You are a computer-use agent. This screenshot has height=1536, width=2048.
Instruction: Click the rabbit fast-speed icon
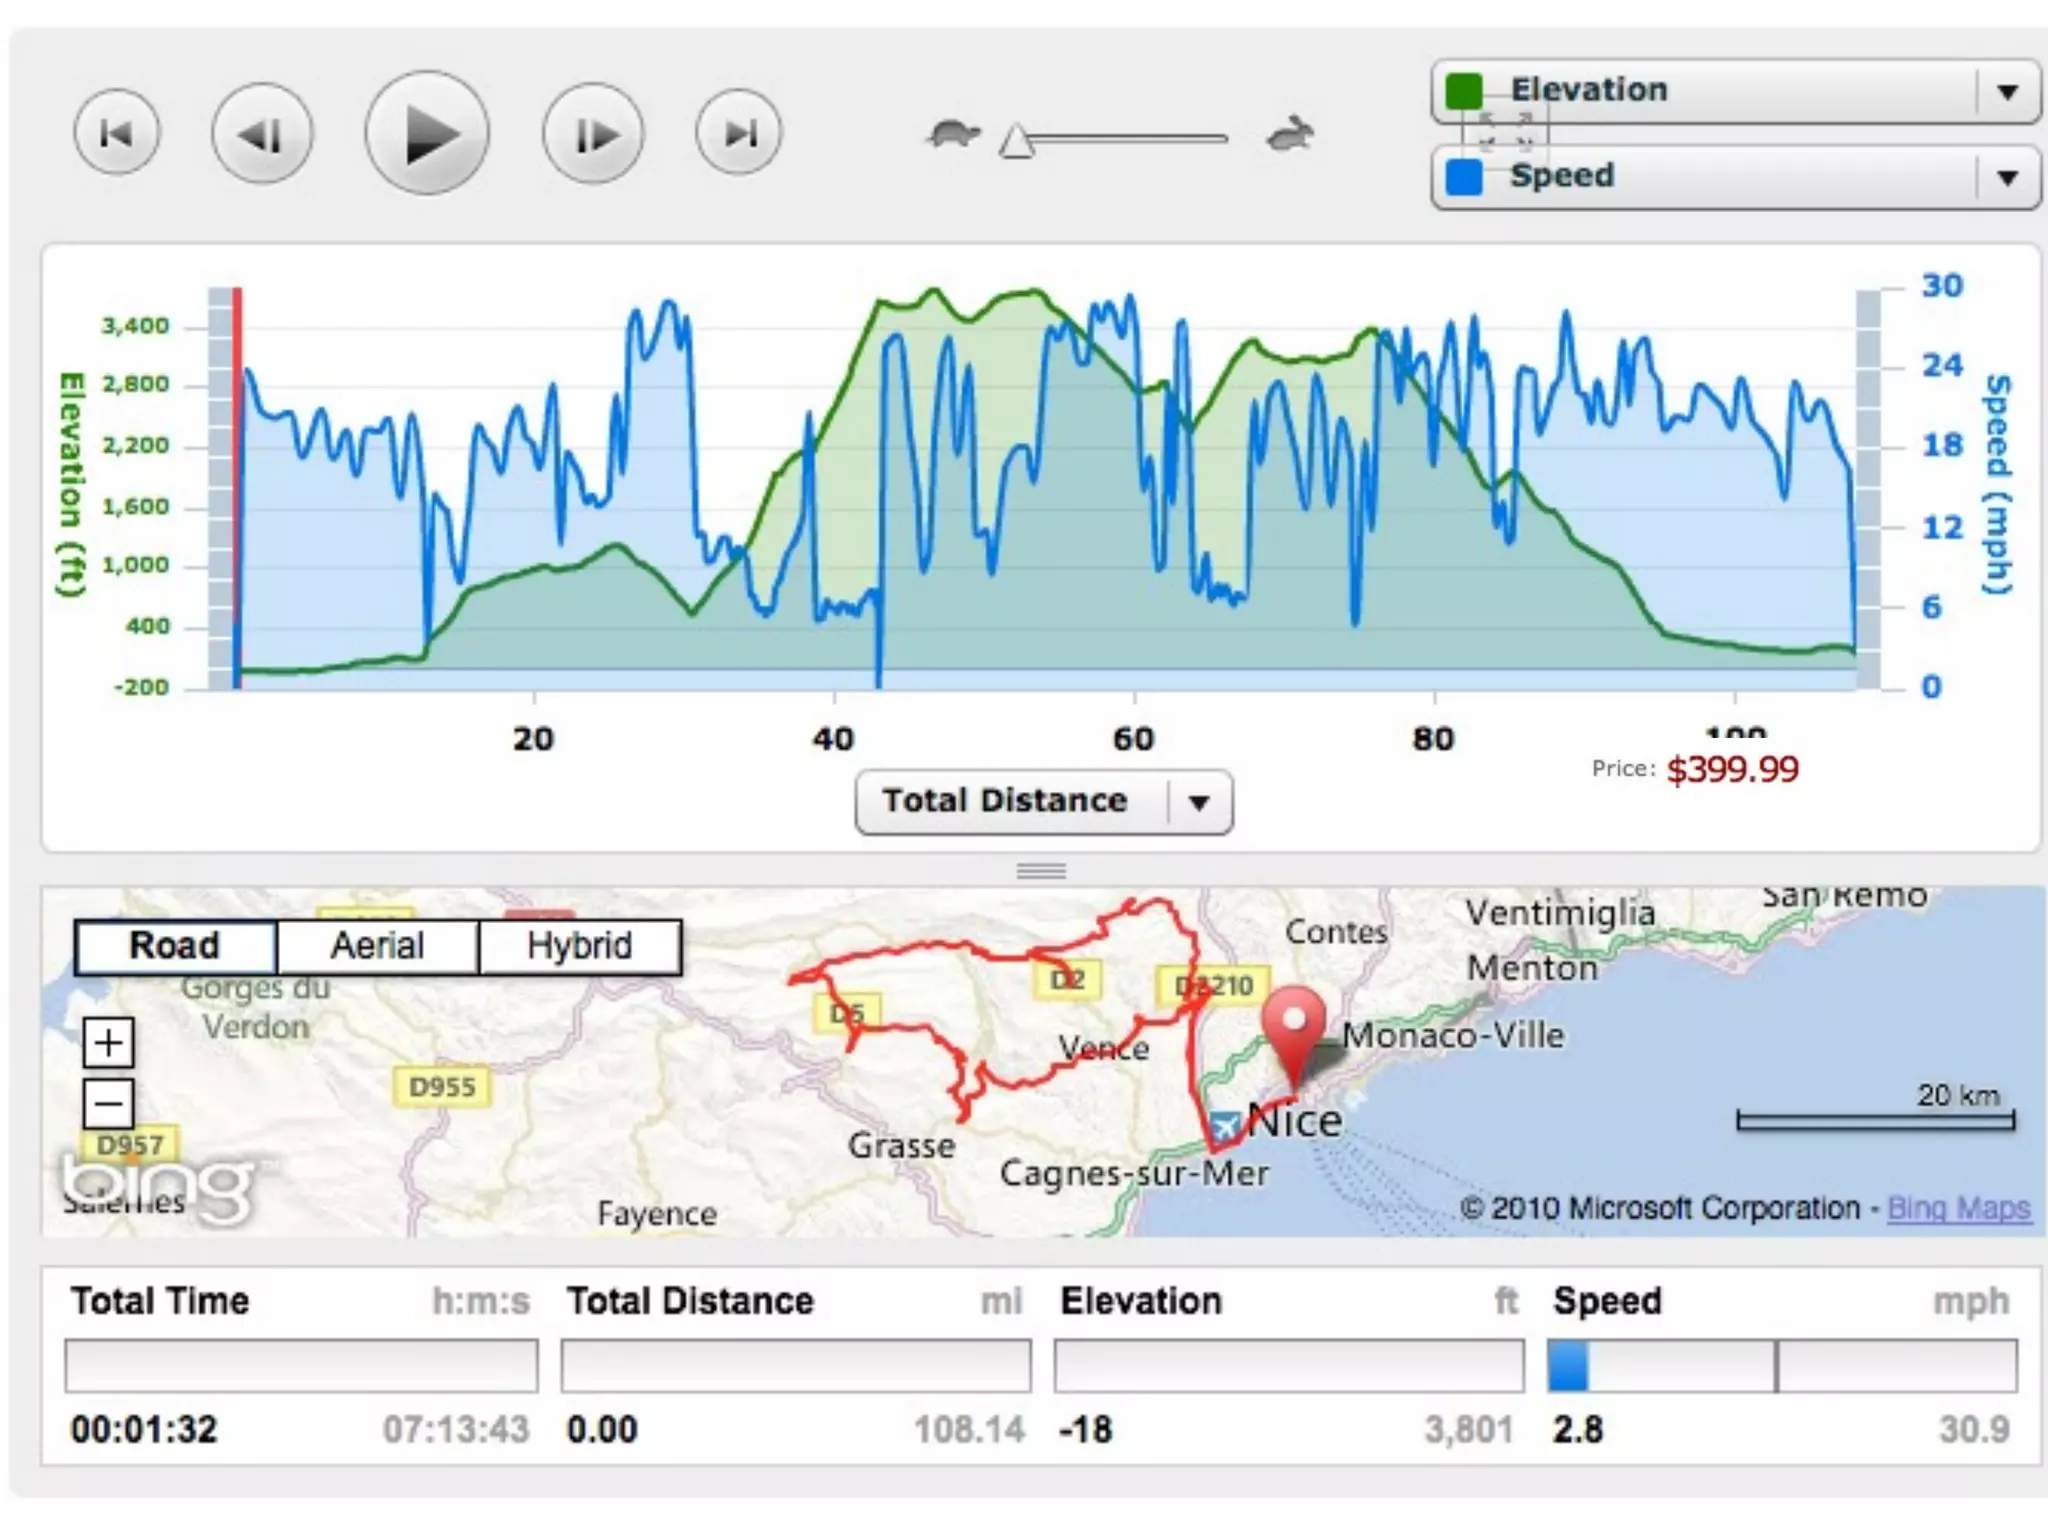(x=1290, y=135)
